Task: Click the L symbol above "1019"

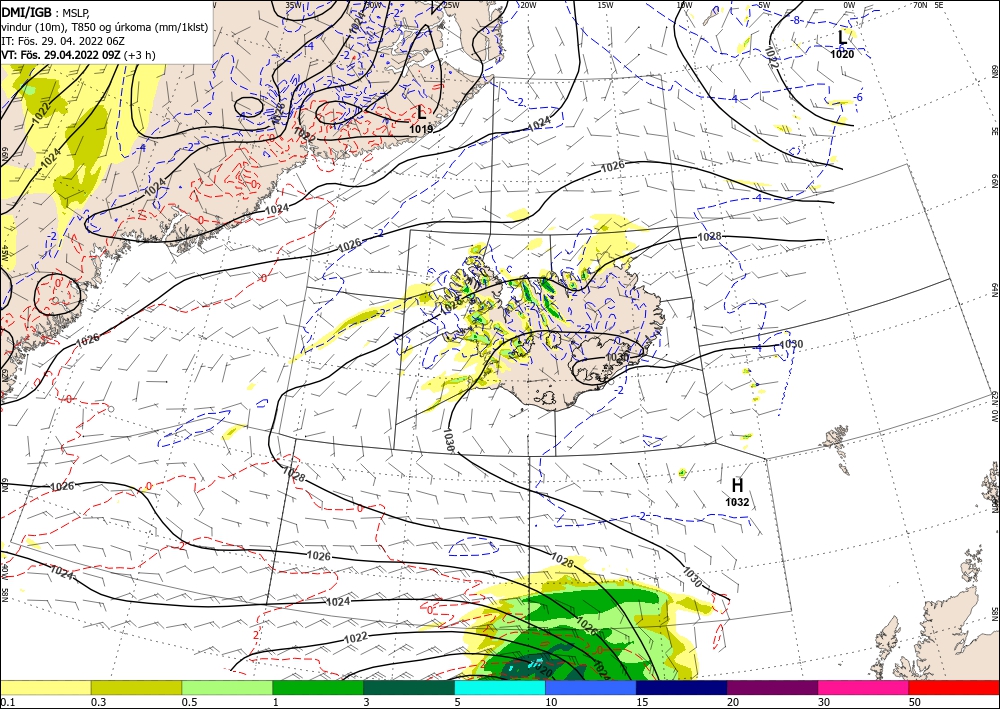Action: coord(422,113)
